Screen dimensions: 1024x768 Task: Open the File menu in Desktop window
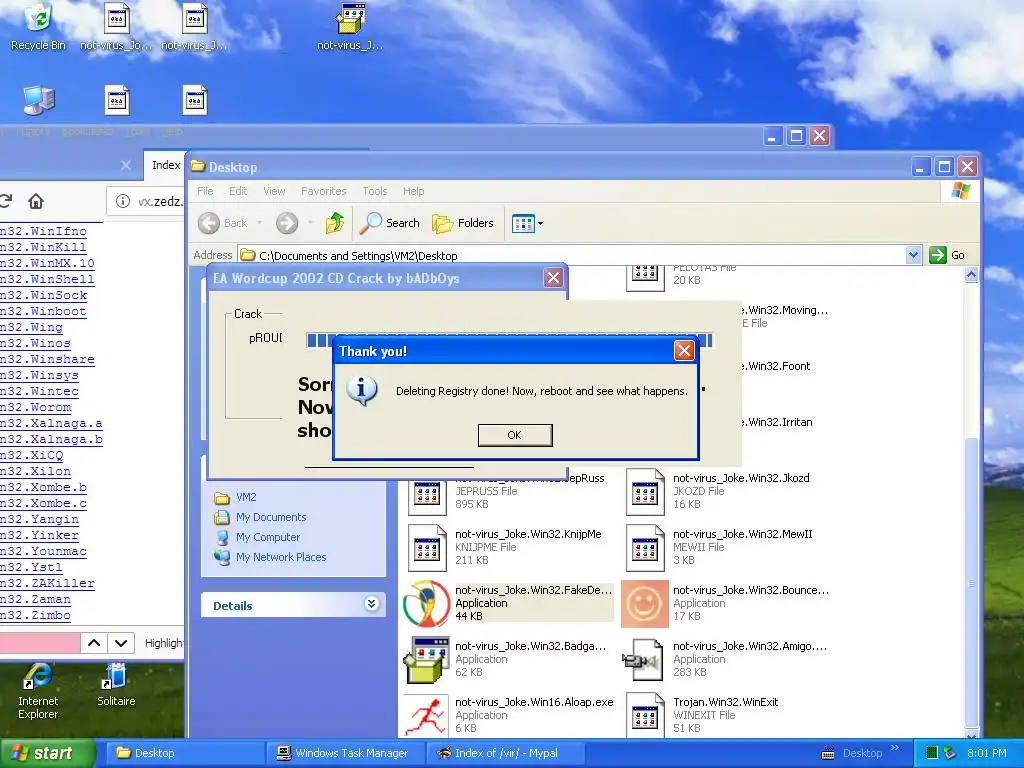click(205, 191)
